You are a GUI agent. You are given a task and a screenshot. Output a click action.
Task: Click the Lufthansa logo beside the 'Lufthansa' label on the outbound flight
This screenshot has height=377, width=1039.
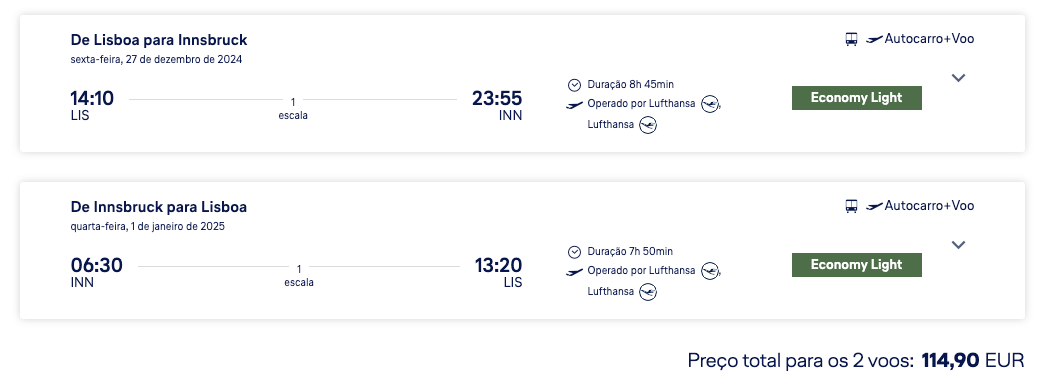648,125
